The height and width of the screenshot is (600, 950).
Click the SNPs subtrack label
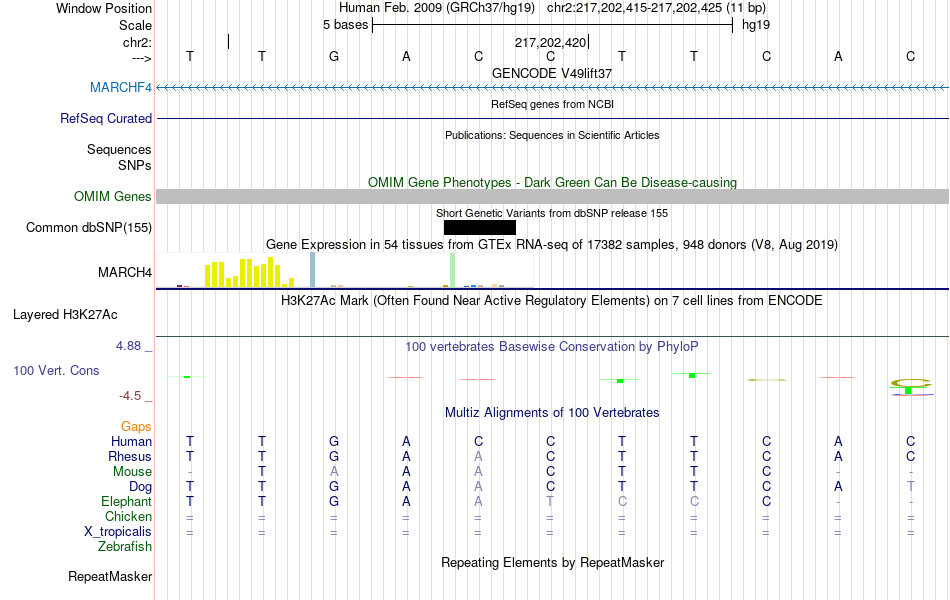(135, 165)
